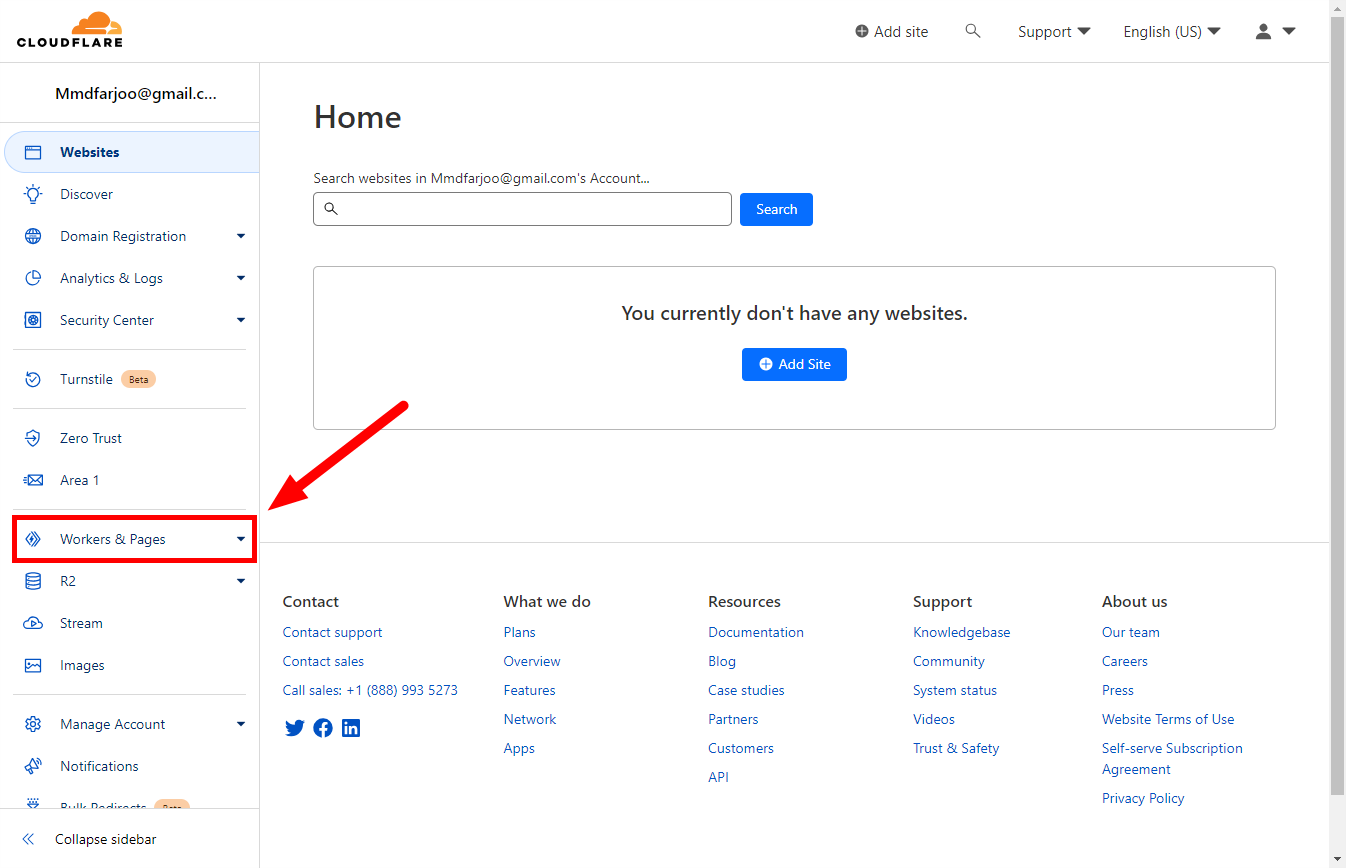1346x868 pixels.
Task: Click the Notifications megaphone icon
Action: click(33, 766)
